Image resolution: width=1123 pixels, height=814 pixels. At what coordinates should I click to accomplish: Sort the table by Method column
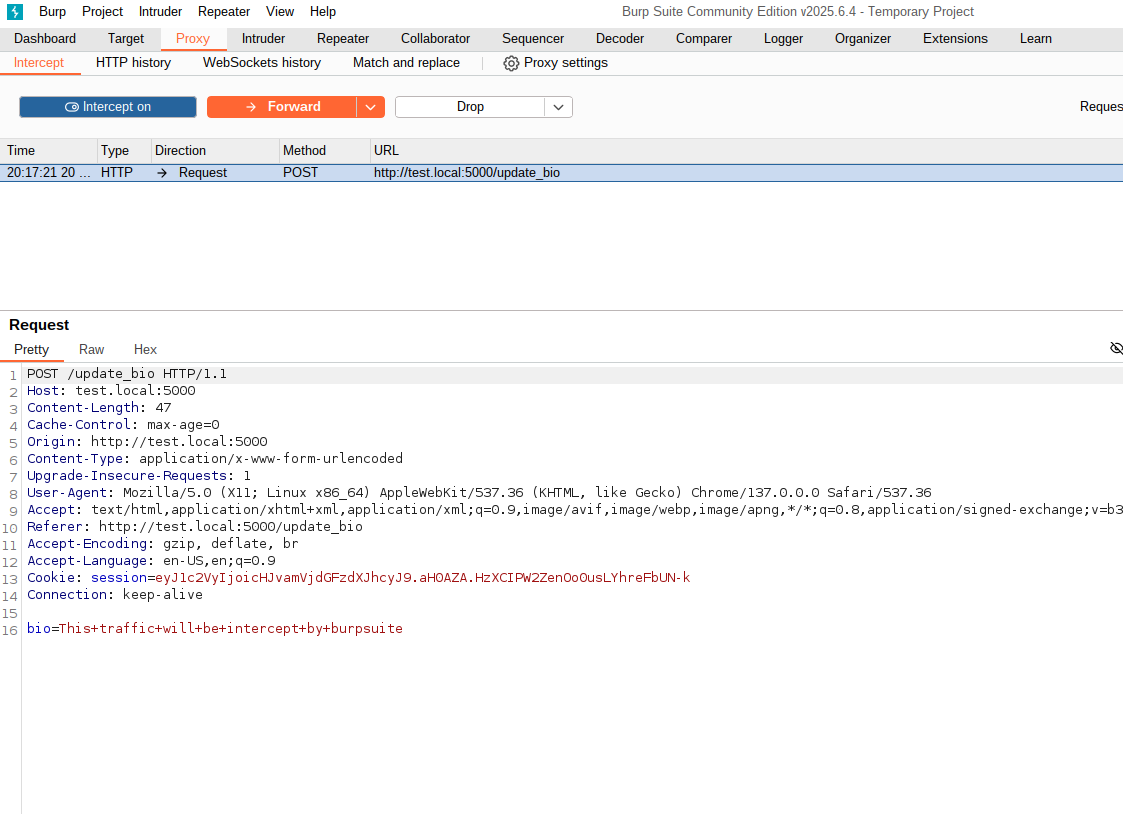[x=325, y=150]
